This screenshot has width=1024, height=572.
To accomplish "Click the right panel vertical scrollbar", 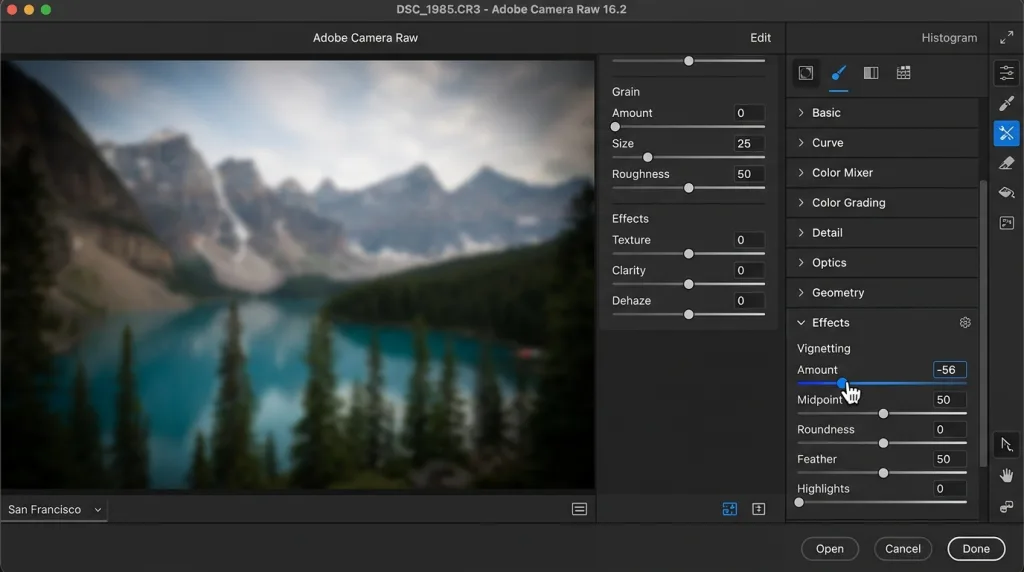I will point(983,323).
